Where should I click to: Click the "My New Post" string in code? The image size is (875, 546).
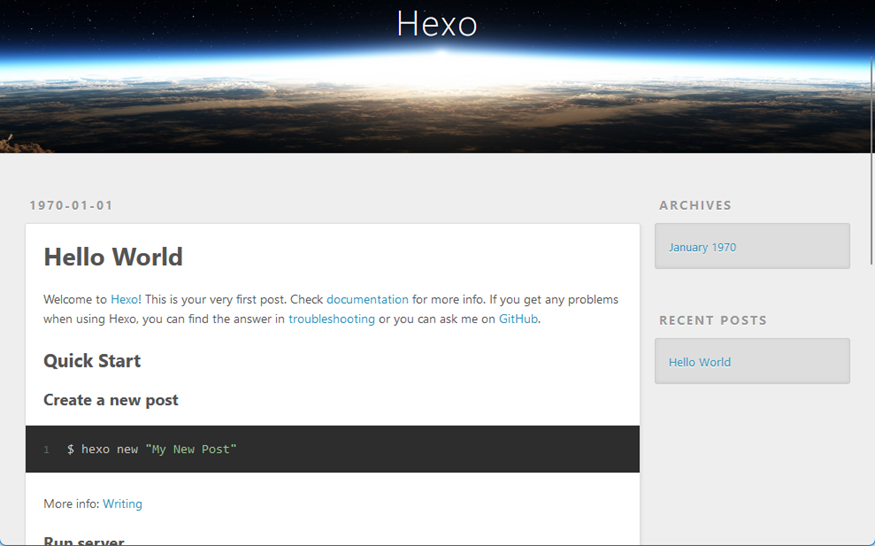pyautogui.click(x=191, y=449)
